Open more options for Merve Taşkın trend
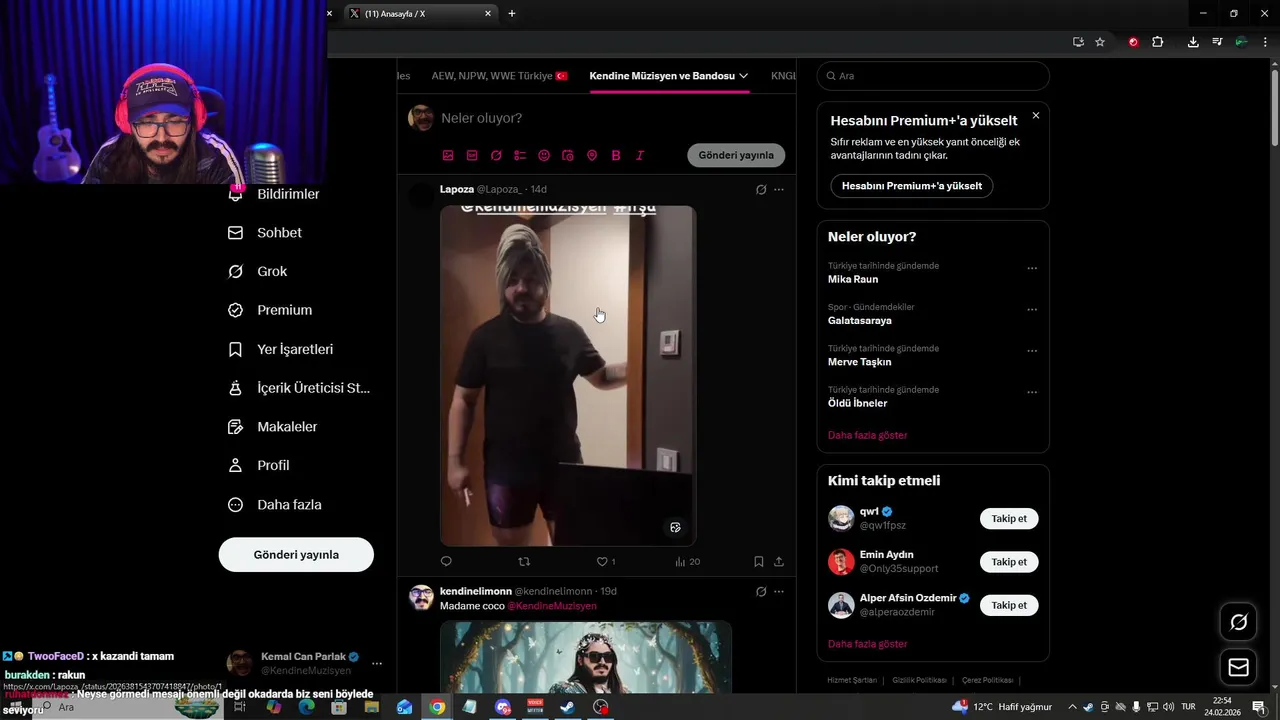Viewport: 1280px width, 720px height. (x=1032, y=351)
